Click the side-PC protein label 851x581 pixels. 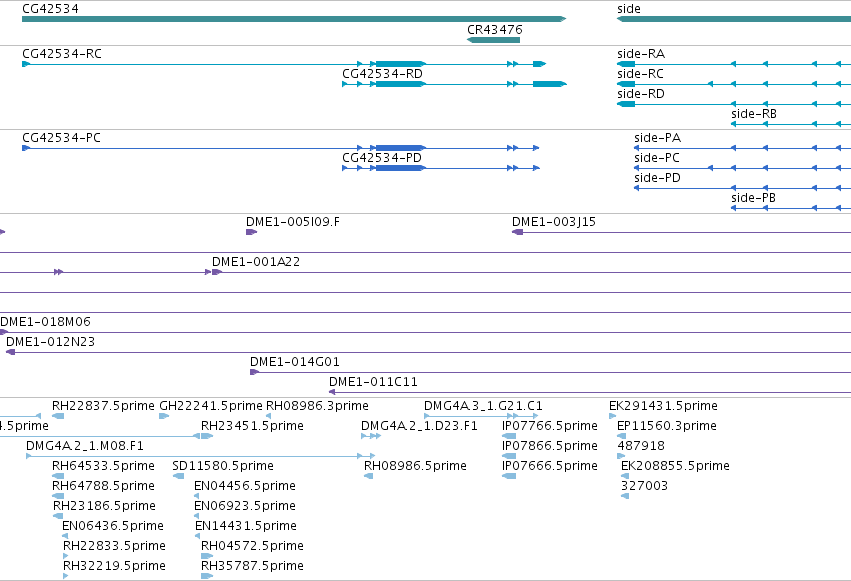tap(657, 158)
